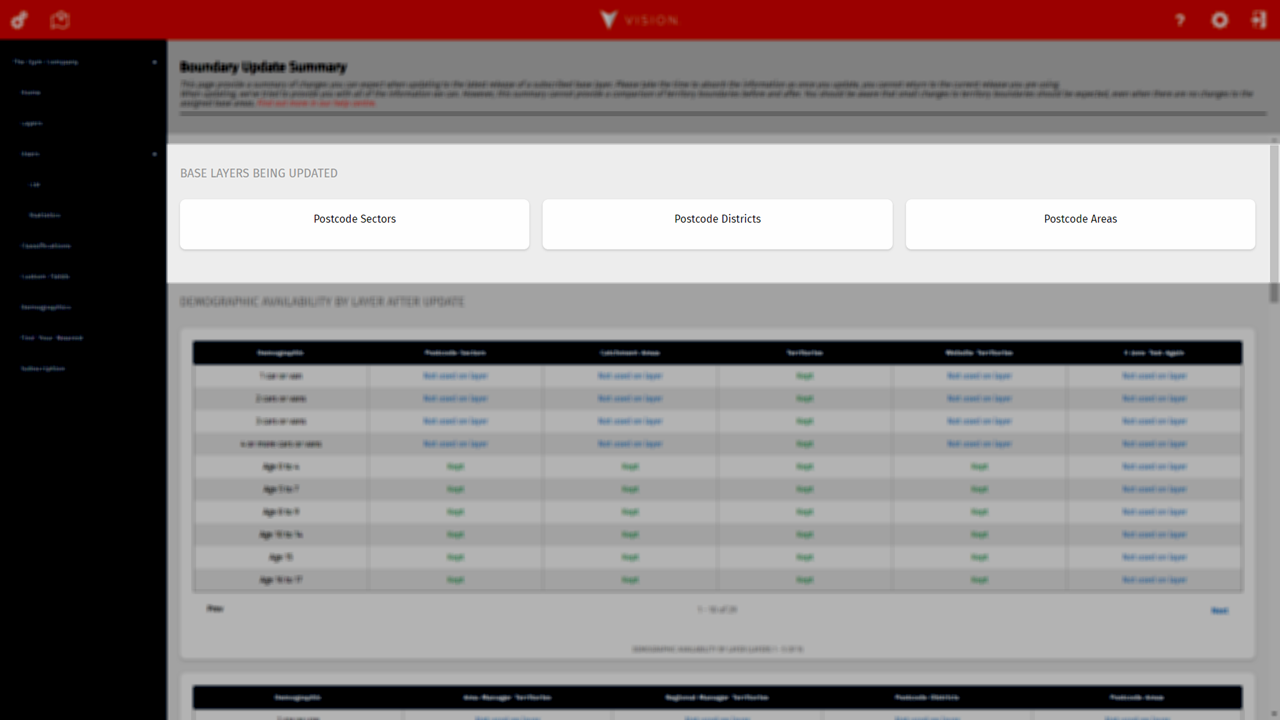Open Demographics in the left sidebar
This screenshot has height=720, width=1280.
46,307
